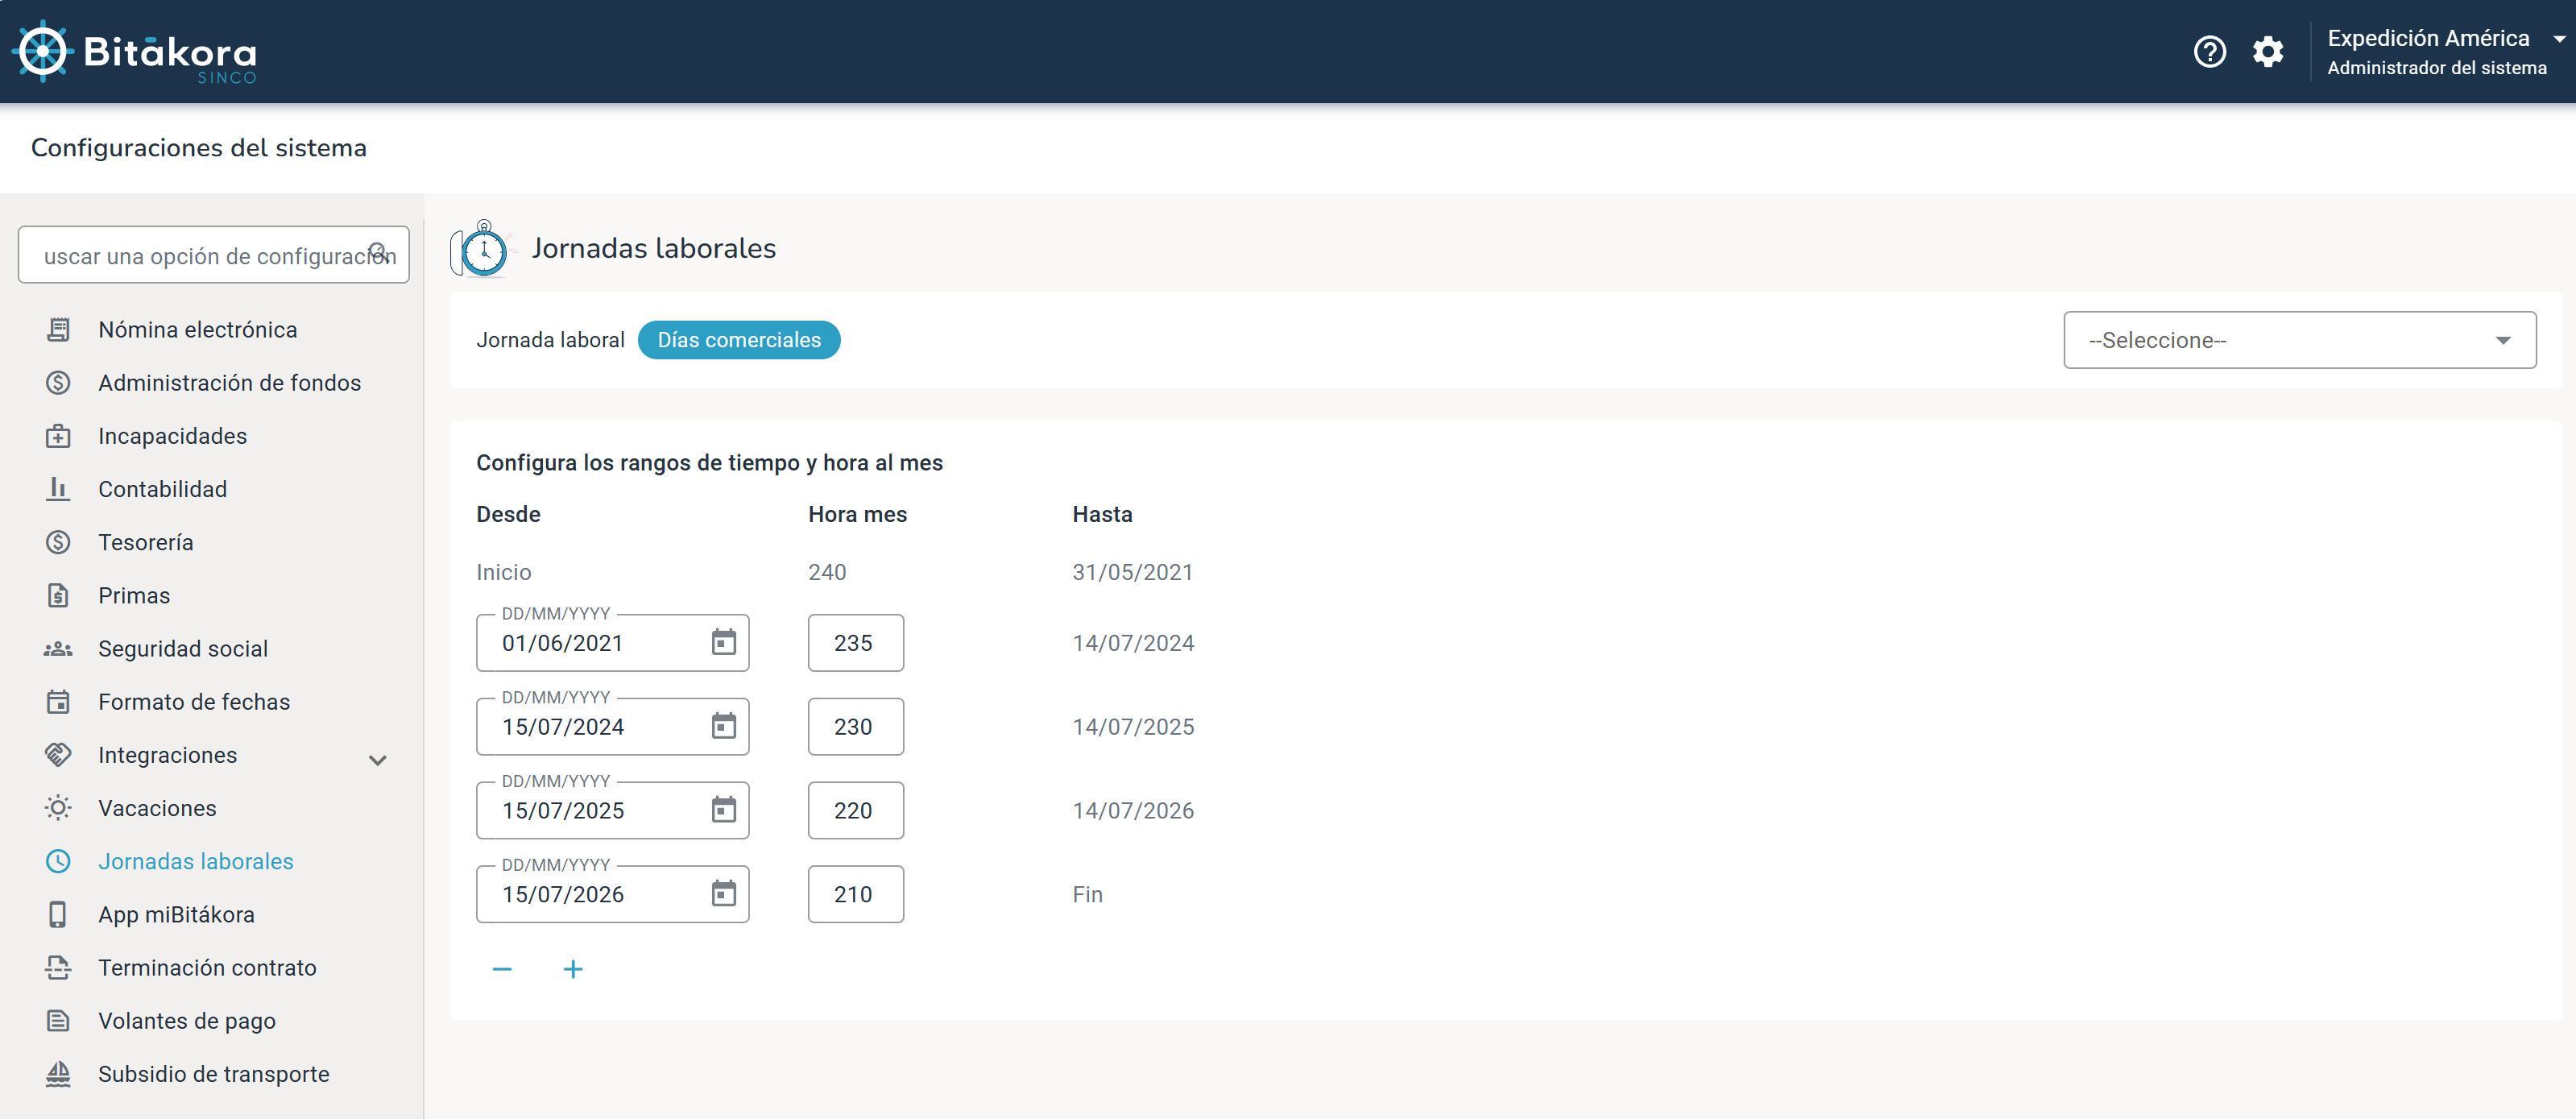This screenshot has width=2576, height=1119.
Task: Edit the 220 hours per month field
Action: pos(856,810)
